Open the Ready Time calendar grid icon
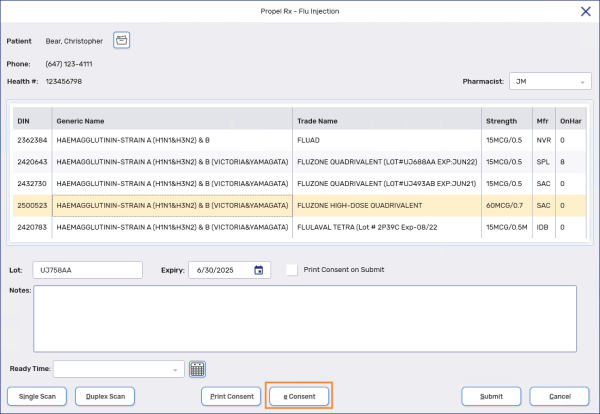Screen dimensions: 600x414 click(197, 369)
